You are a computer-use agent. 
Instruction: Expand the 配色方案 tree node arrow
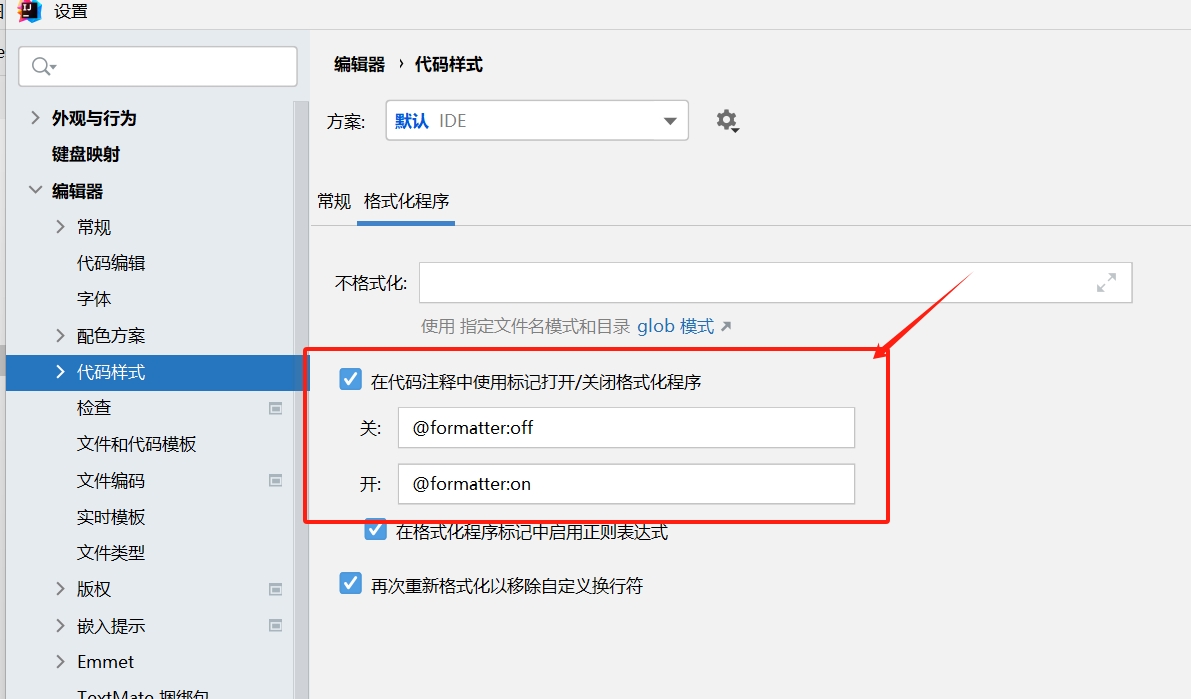point(60,335)
